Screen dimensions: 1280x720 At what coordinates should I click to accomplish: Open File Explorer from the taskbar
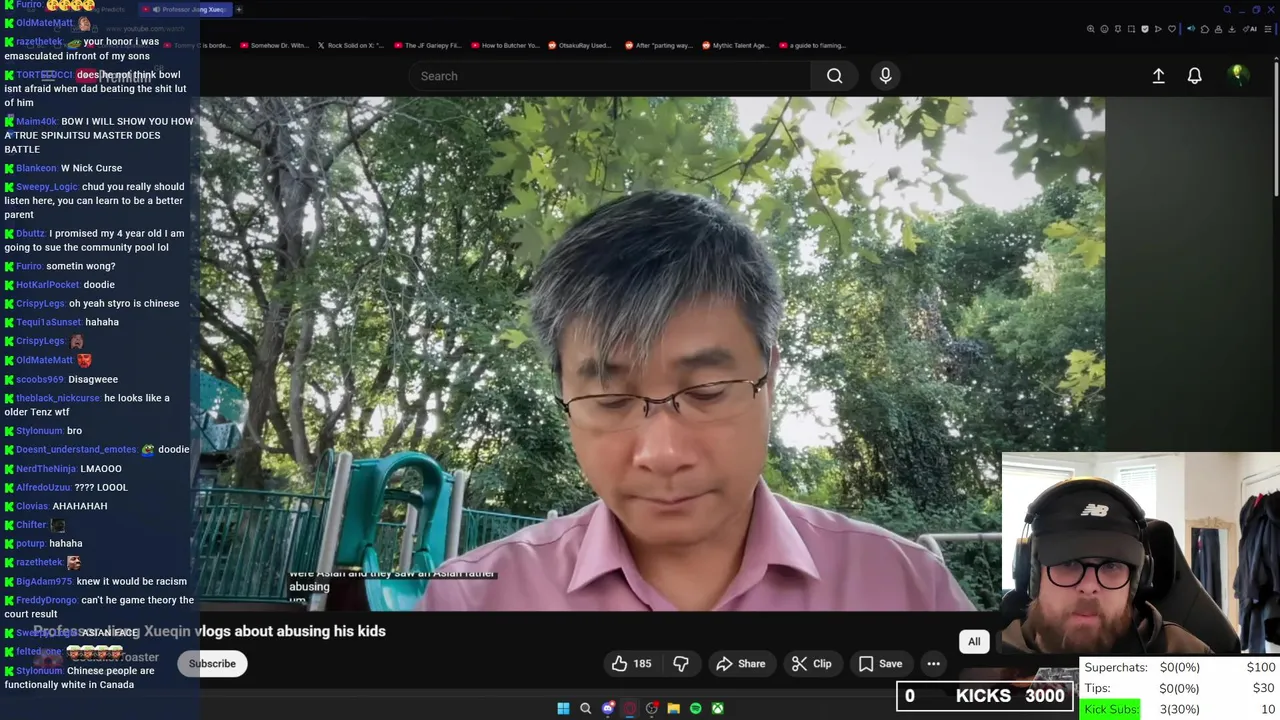click(x=673, y=708)
